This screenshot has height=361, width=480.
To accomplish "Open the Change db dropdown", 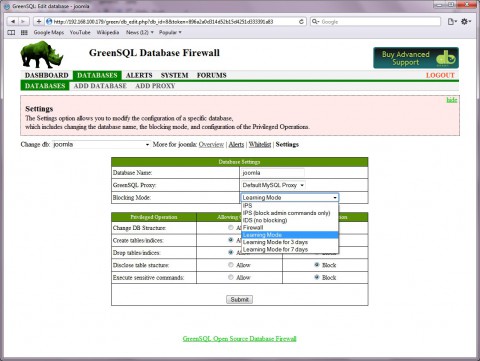I will 101,144.
